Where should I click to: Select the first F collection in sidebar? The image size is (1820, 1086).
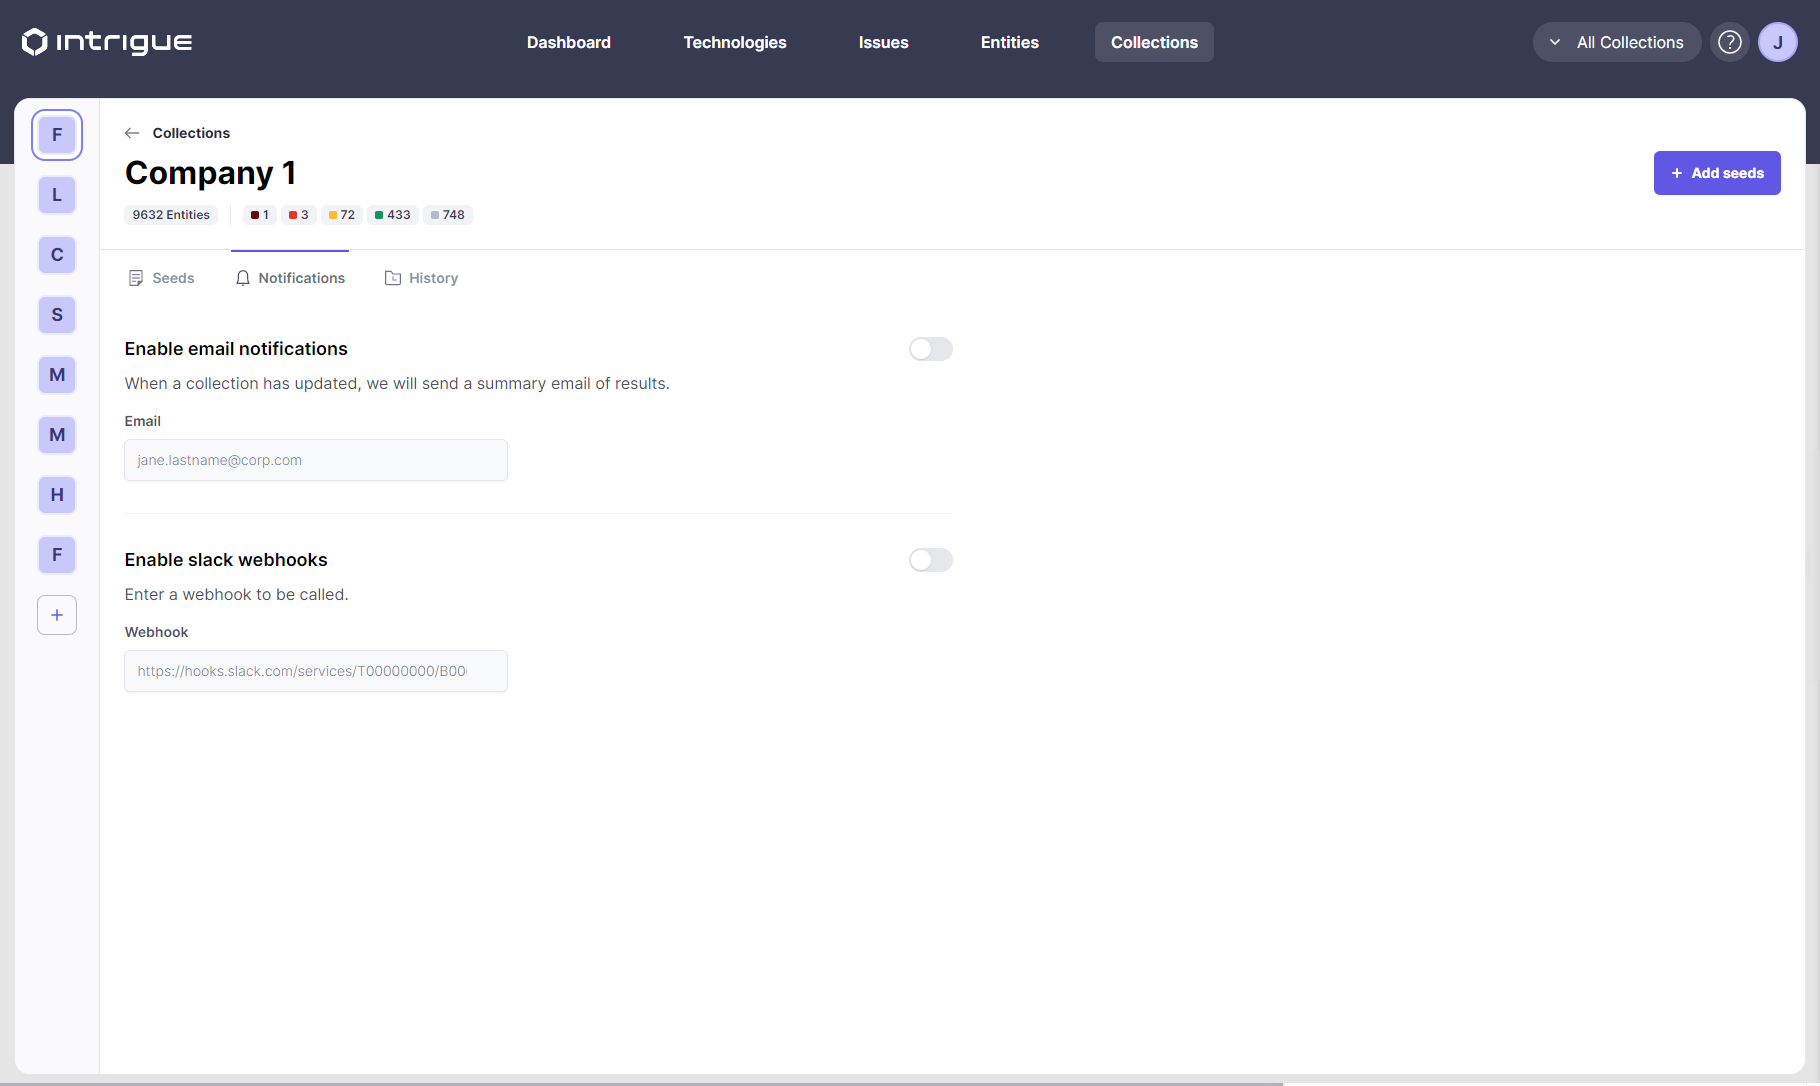point(57,135)
